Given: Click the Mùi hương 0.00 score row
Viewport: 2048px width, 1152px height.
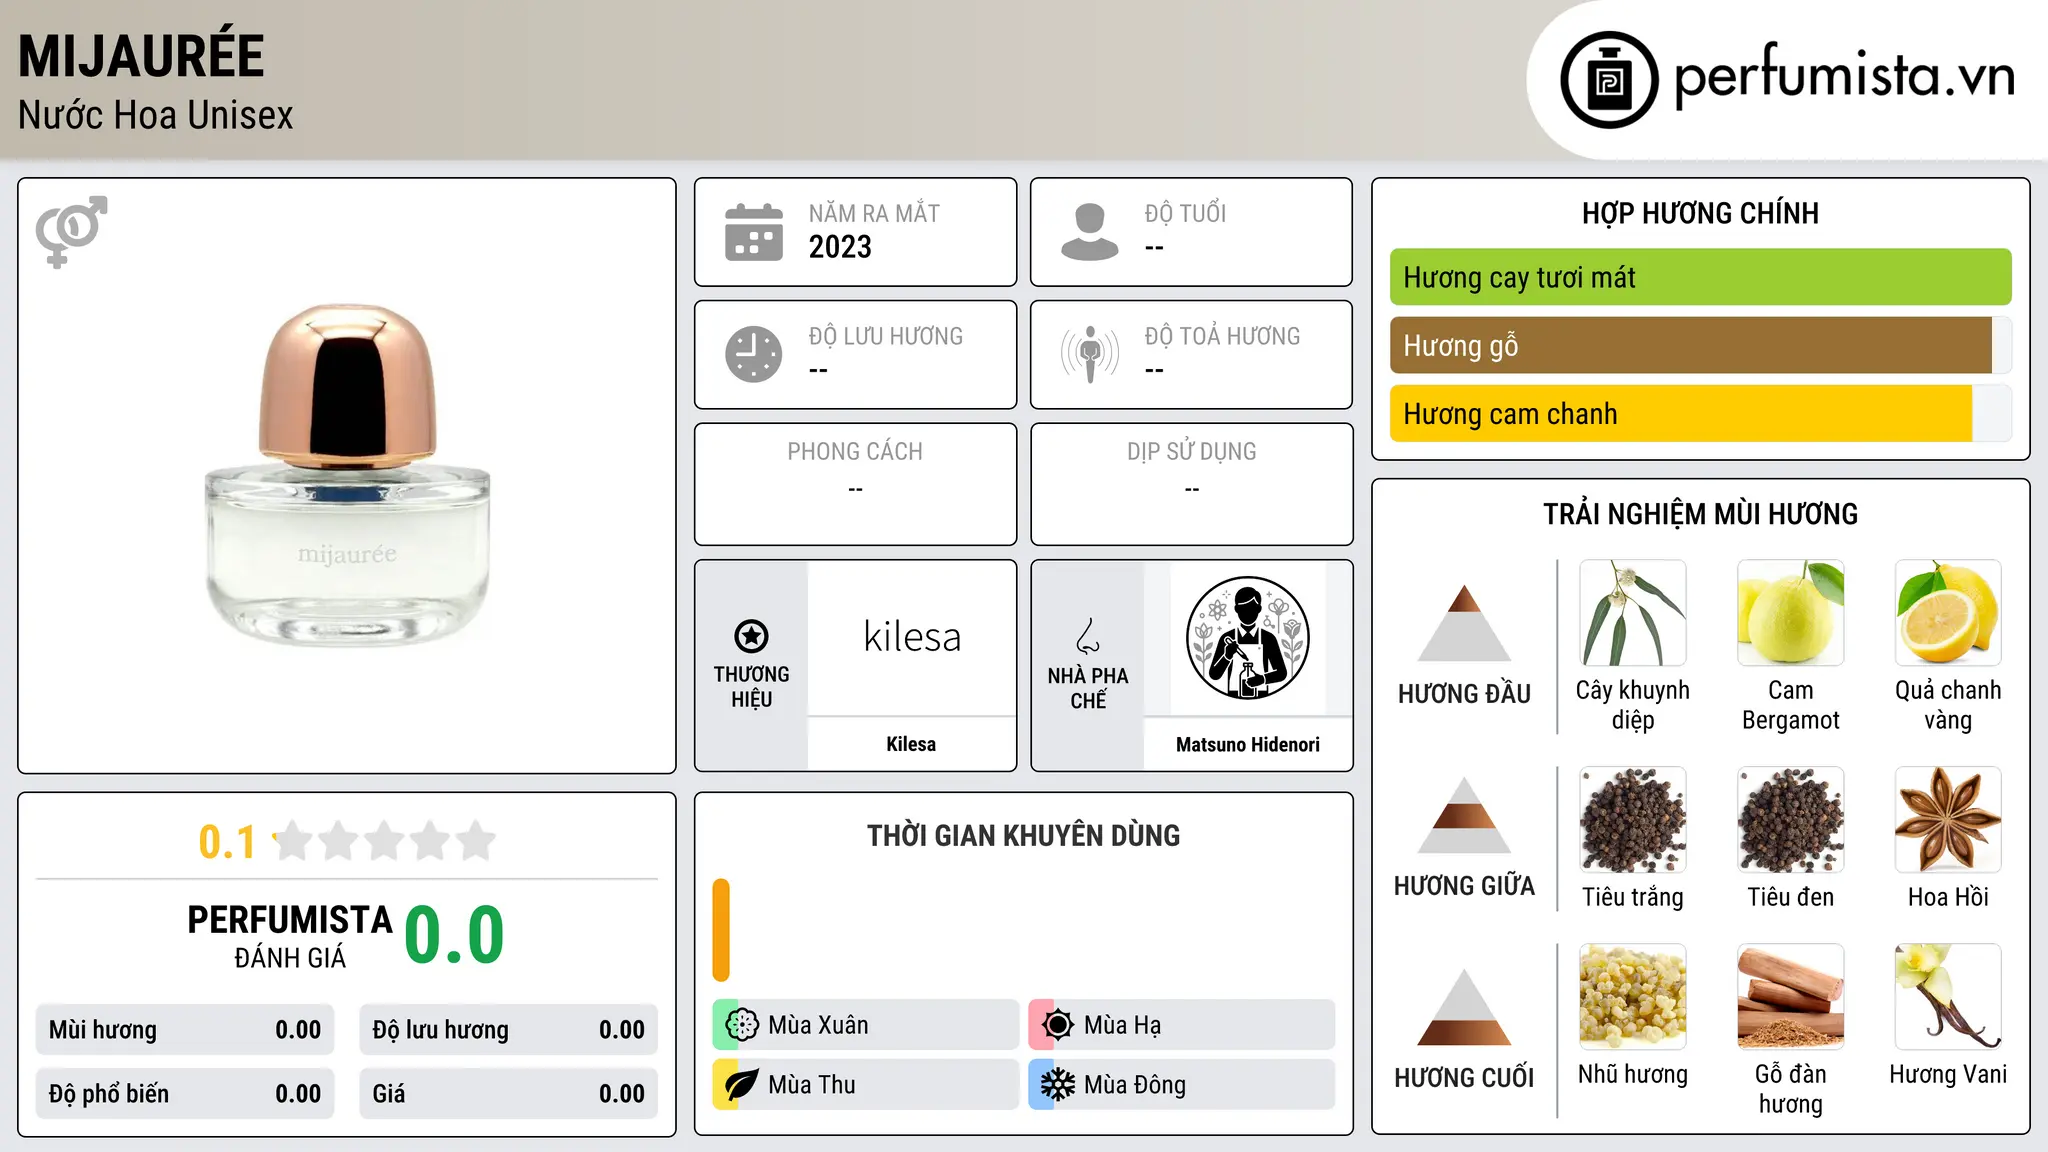Looking at the screenshot, I should 185,1030.
